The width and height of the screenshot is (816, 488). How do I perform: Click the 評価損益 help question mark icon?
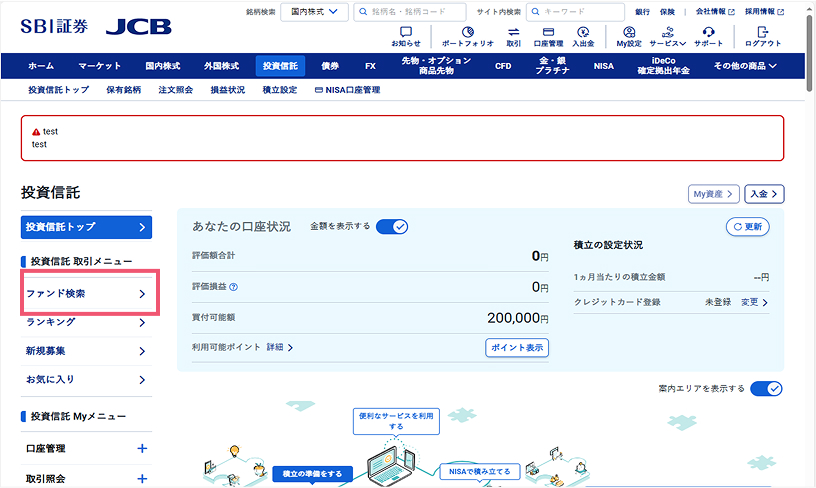[234, 287]
